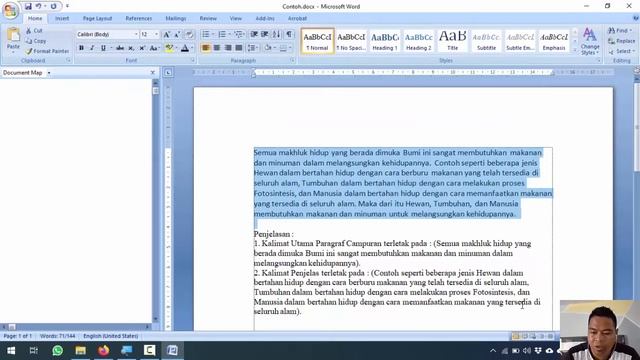
Task: Open the font name dropdown
Action: pos(136,35)
